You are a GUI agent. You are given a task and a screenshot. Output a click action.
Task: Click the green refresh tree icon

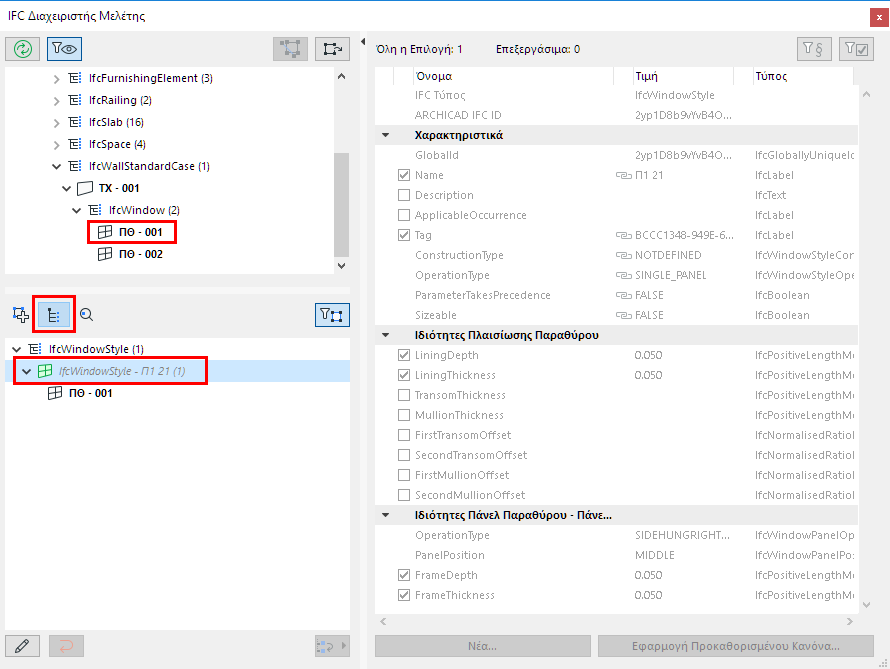(x=23, y=49)
